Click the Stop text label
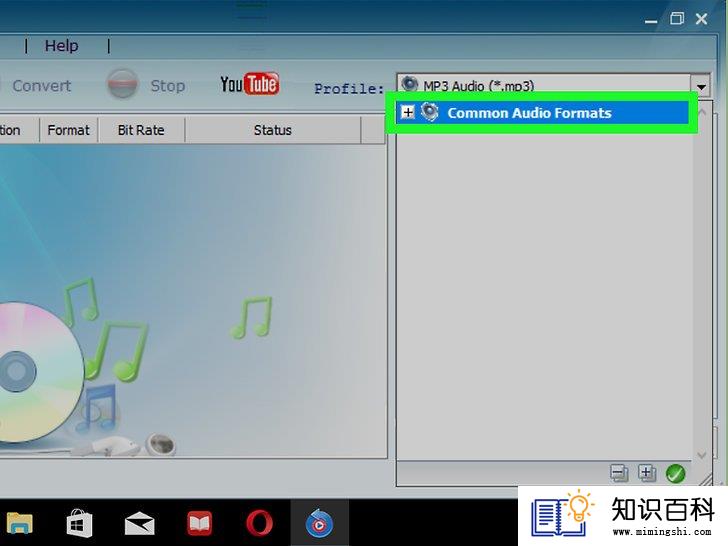728x546 pixels. (168, 86)
